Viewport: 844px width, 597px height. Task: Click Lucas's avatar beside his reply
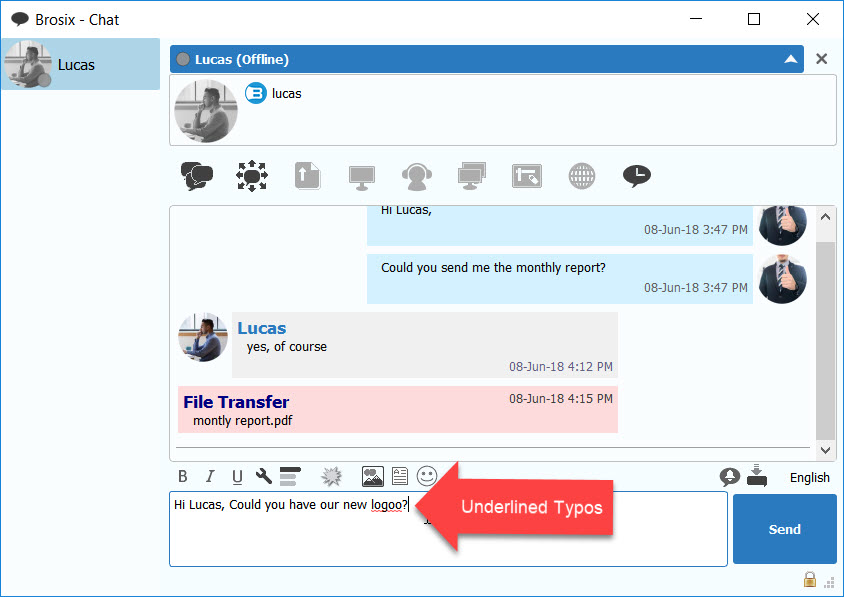pos(203,337)
